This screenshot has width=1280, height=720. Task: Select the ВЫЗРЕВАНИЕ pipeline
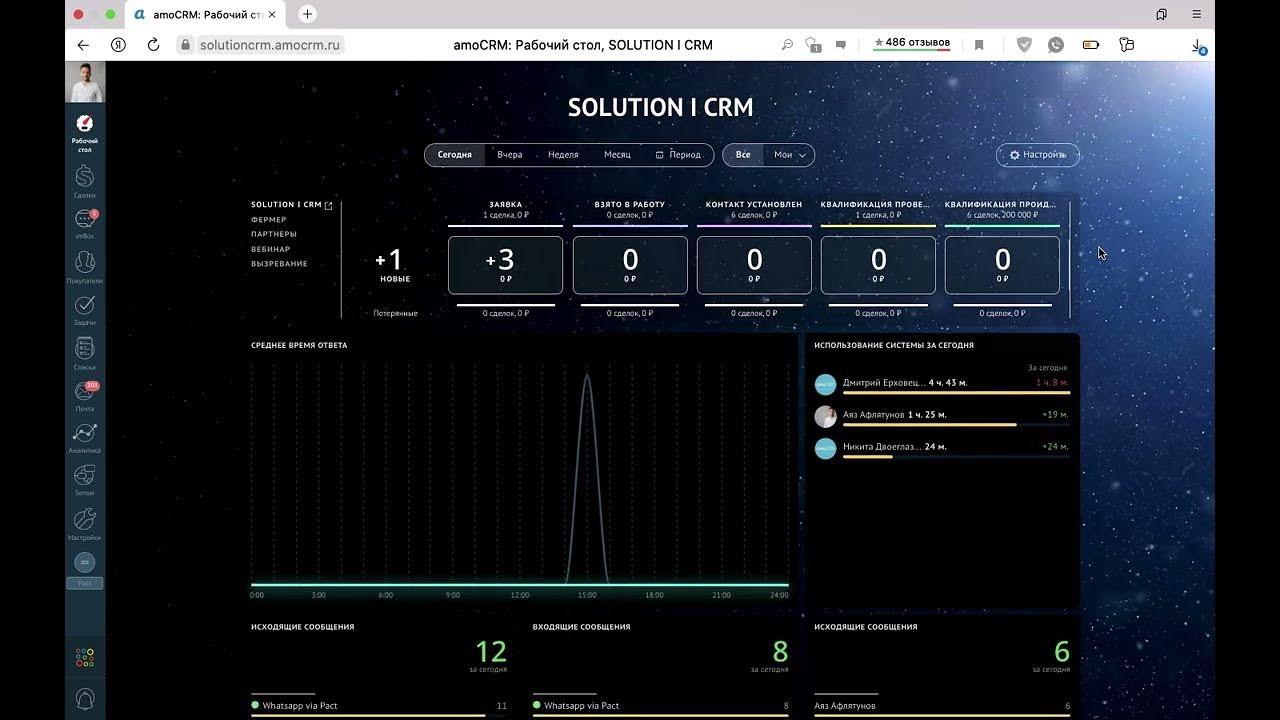click(279, 264)
